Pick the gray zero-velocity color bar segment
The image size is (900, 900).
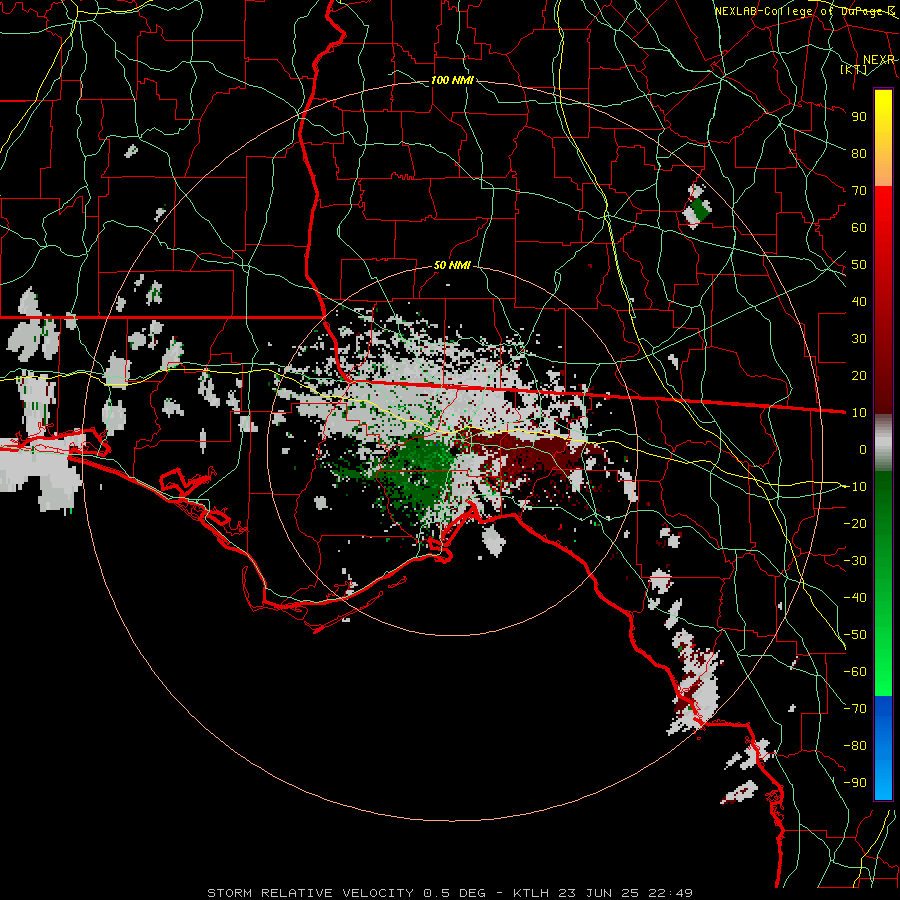pyautogui.click(x=883, y=443)
